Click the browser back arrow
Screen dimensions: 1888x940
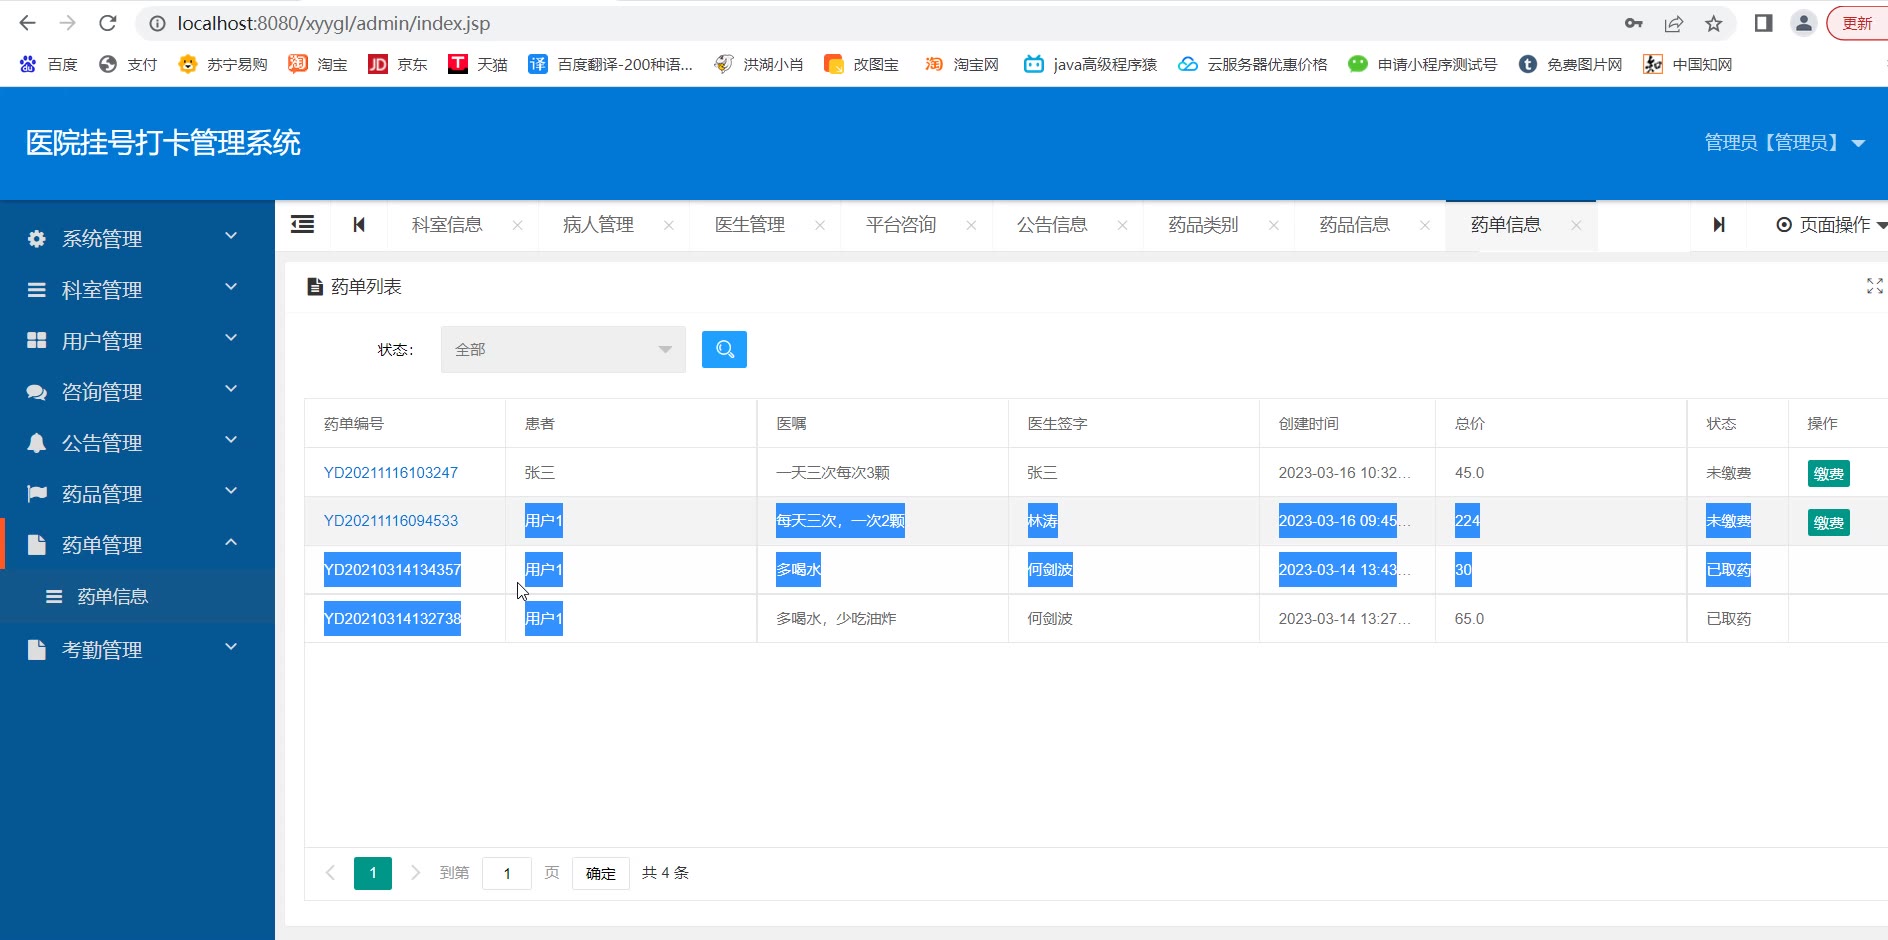pyautogui.click(x=27, y=23)
